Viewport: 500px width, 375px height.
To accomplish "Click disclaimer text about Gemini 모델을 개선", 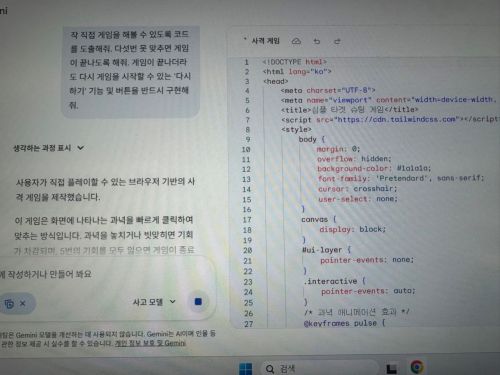I will pyautogui.click(x=108, y=338).
